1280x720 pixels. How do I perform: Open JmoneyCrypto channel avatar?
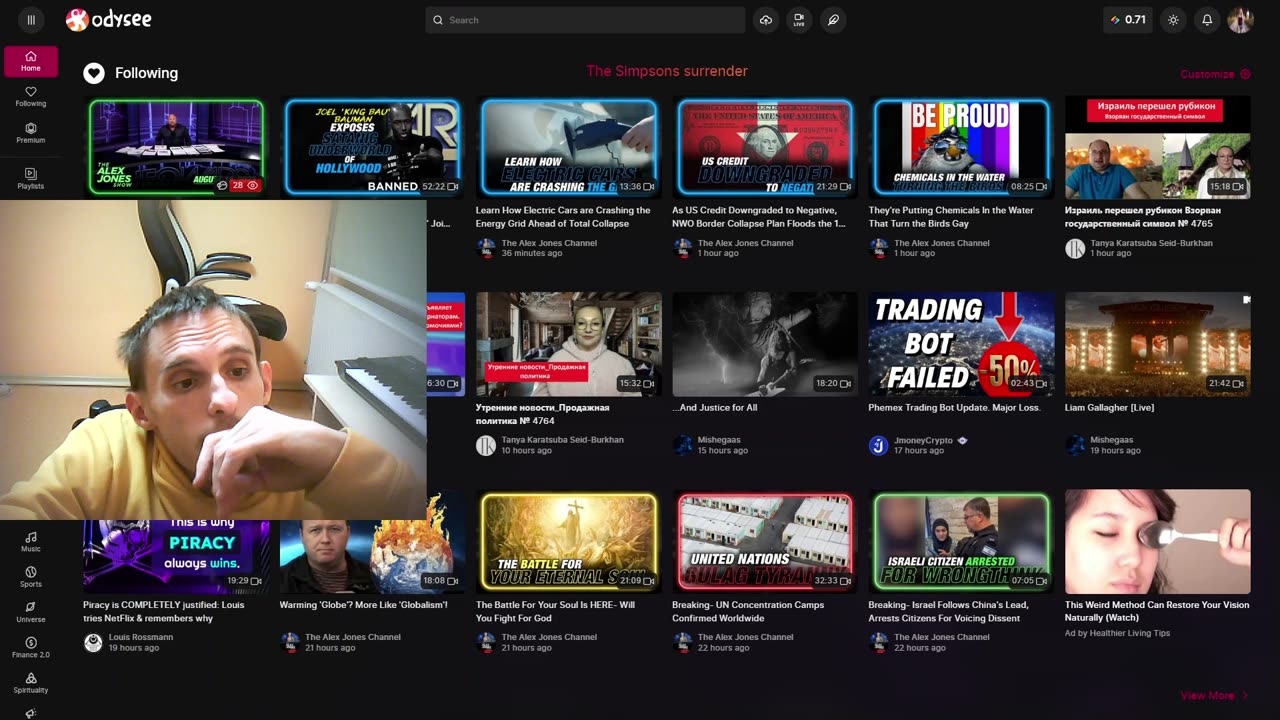point(878,446)
